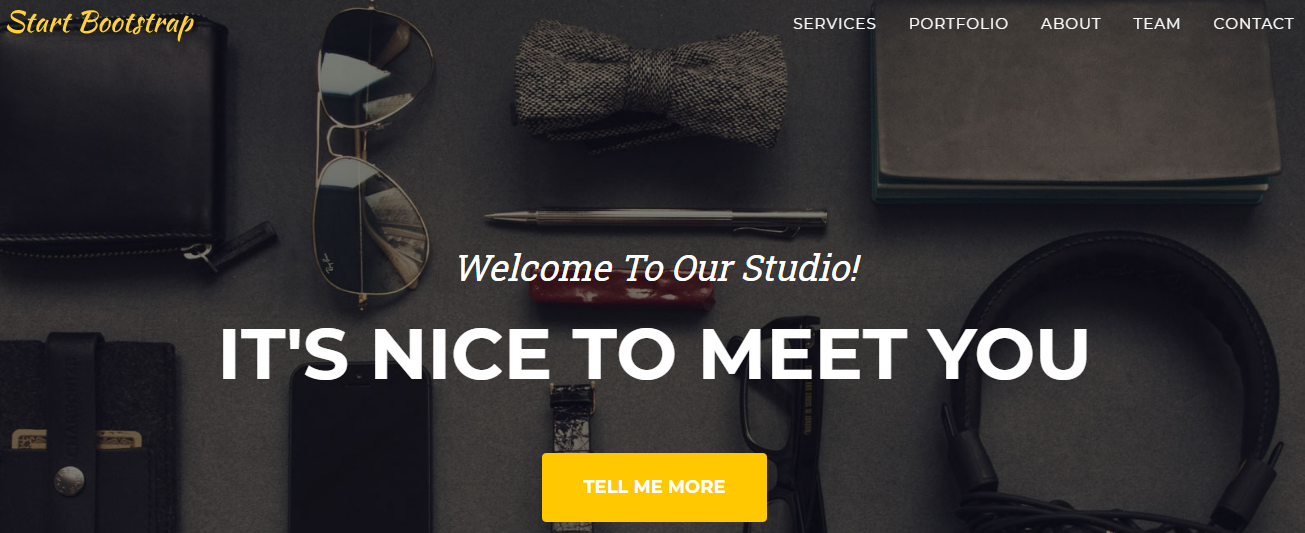Open the Services nav link
Image resolution: width=1305 pixels, height=533 pixels.
pos(834,23)
